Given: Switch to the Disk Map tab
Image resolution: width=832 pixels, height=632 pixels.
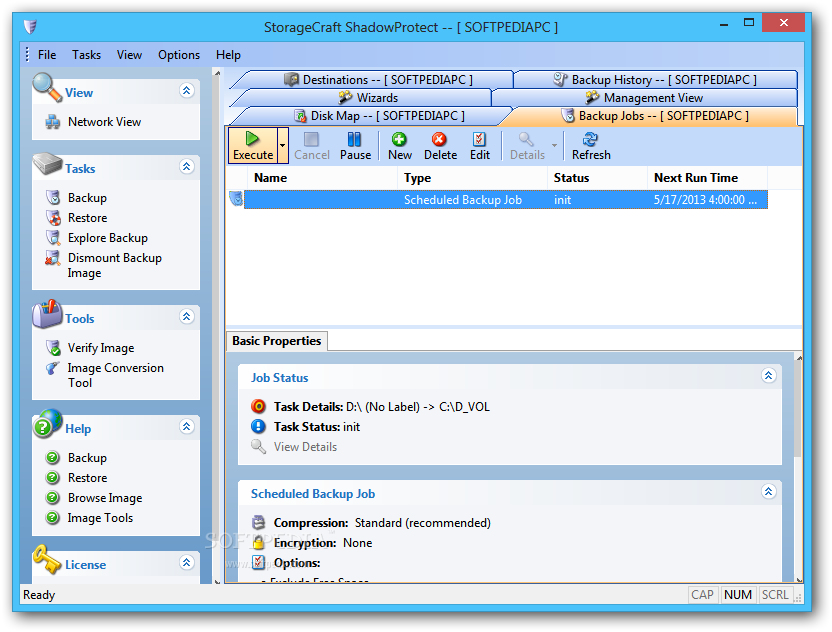Looking at the screenshot, I should tap(379, 116).
